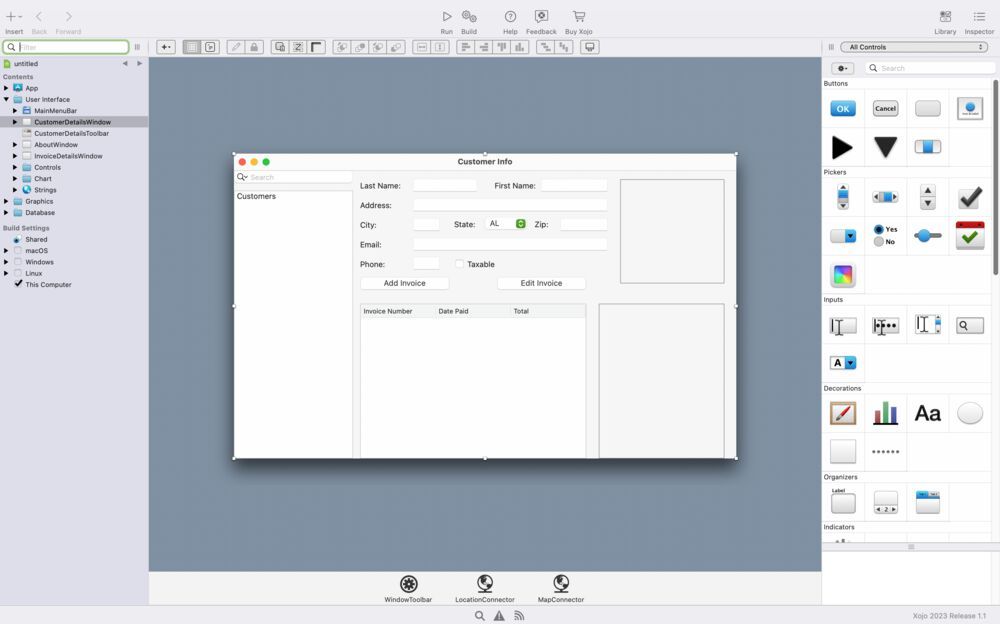The height and width of the screenshot is (624, 1000).
Task: Click the navigator Filter field
Action: [66, 47]
